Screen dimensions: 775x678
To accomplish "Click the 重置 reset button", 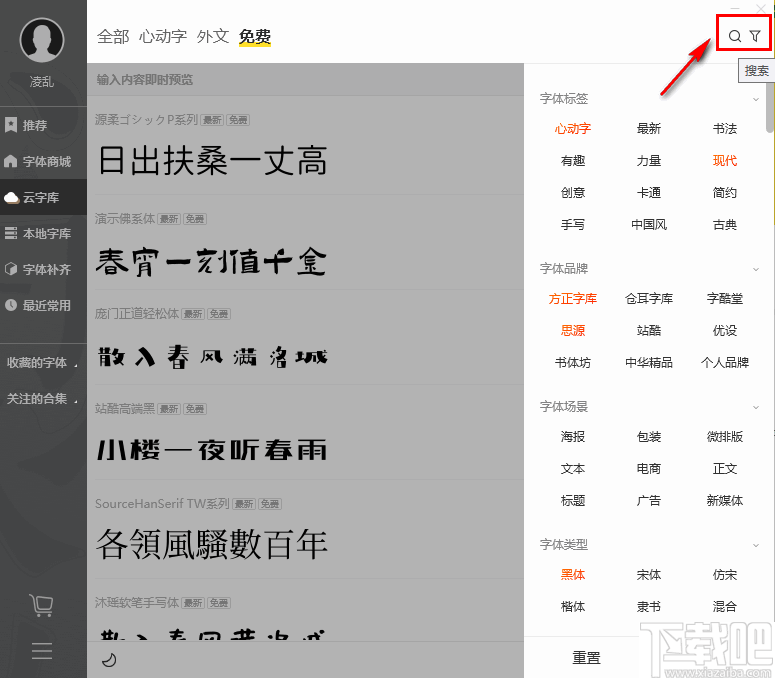I will pyautogui.click(x=586, y=658).
